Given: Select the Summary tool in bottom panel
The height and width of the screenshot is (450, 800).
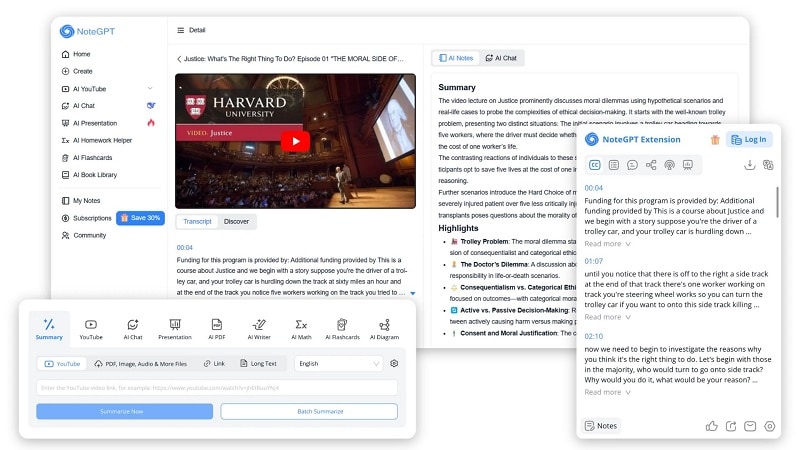Looking at the screenshot, I should tap(49, 329).
